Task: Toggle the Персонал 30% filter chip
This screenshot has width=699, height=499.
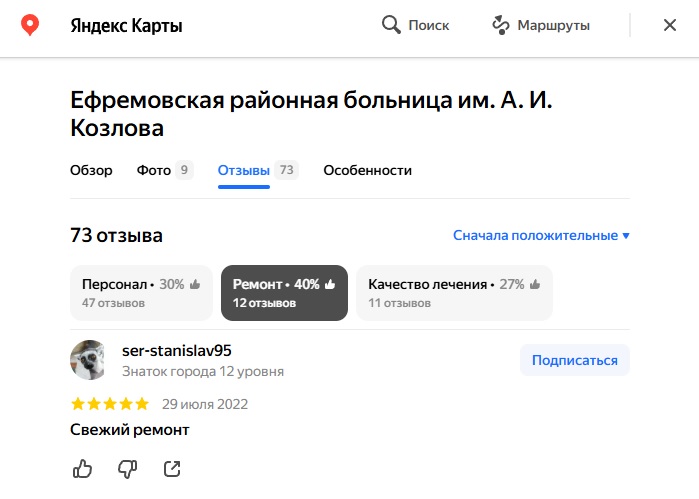Action: point(141,293)
